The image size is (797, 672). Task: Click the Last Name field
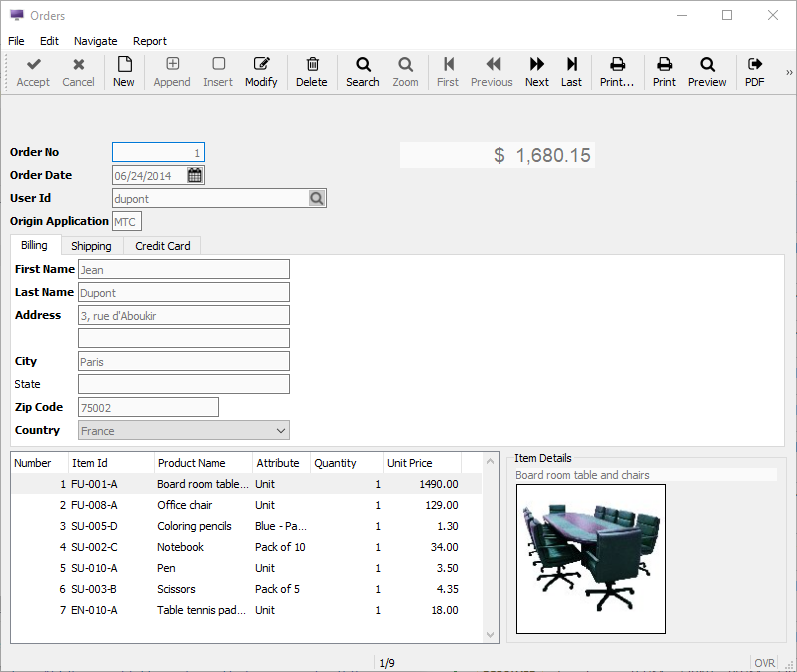click(x=184, y=292)
